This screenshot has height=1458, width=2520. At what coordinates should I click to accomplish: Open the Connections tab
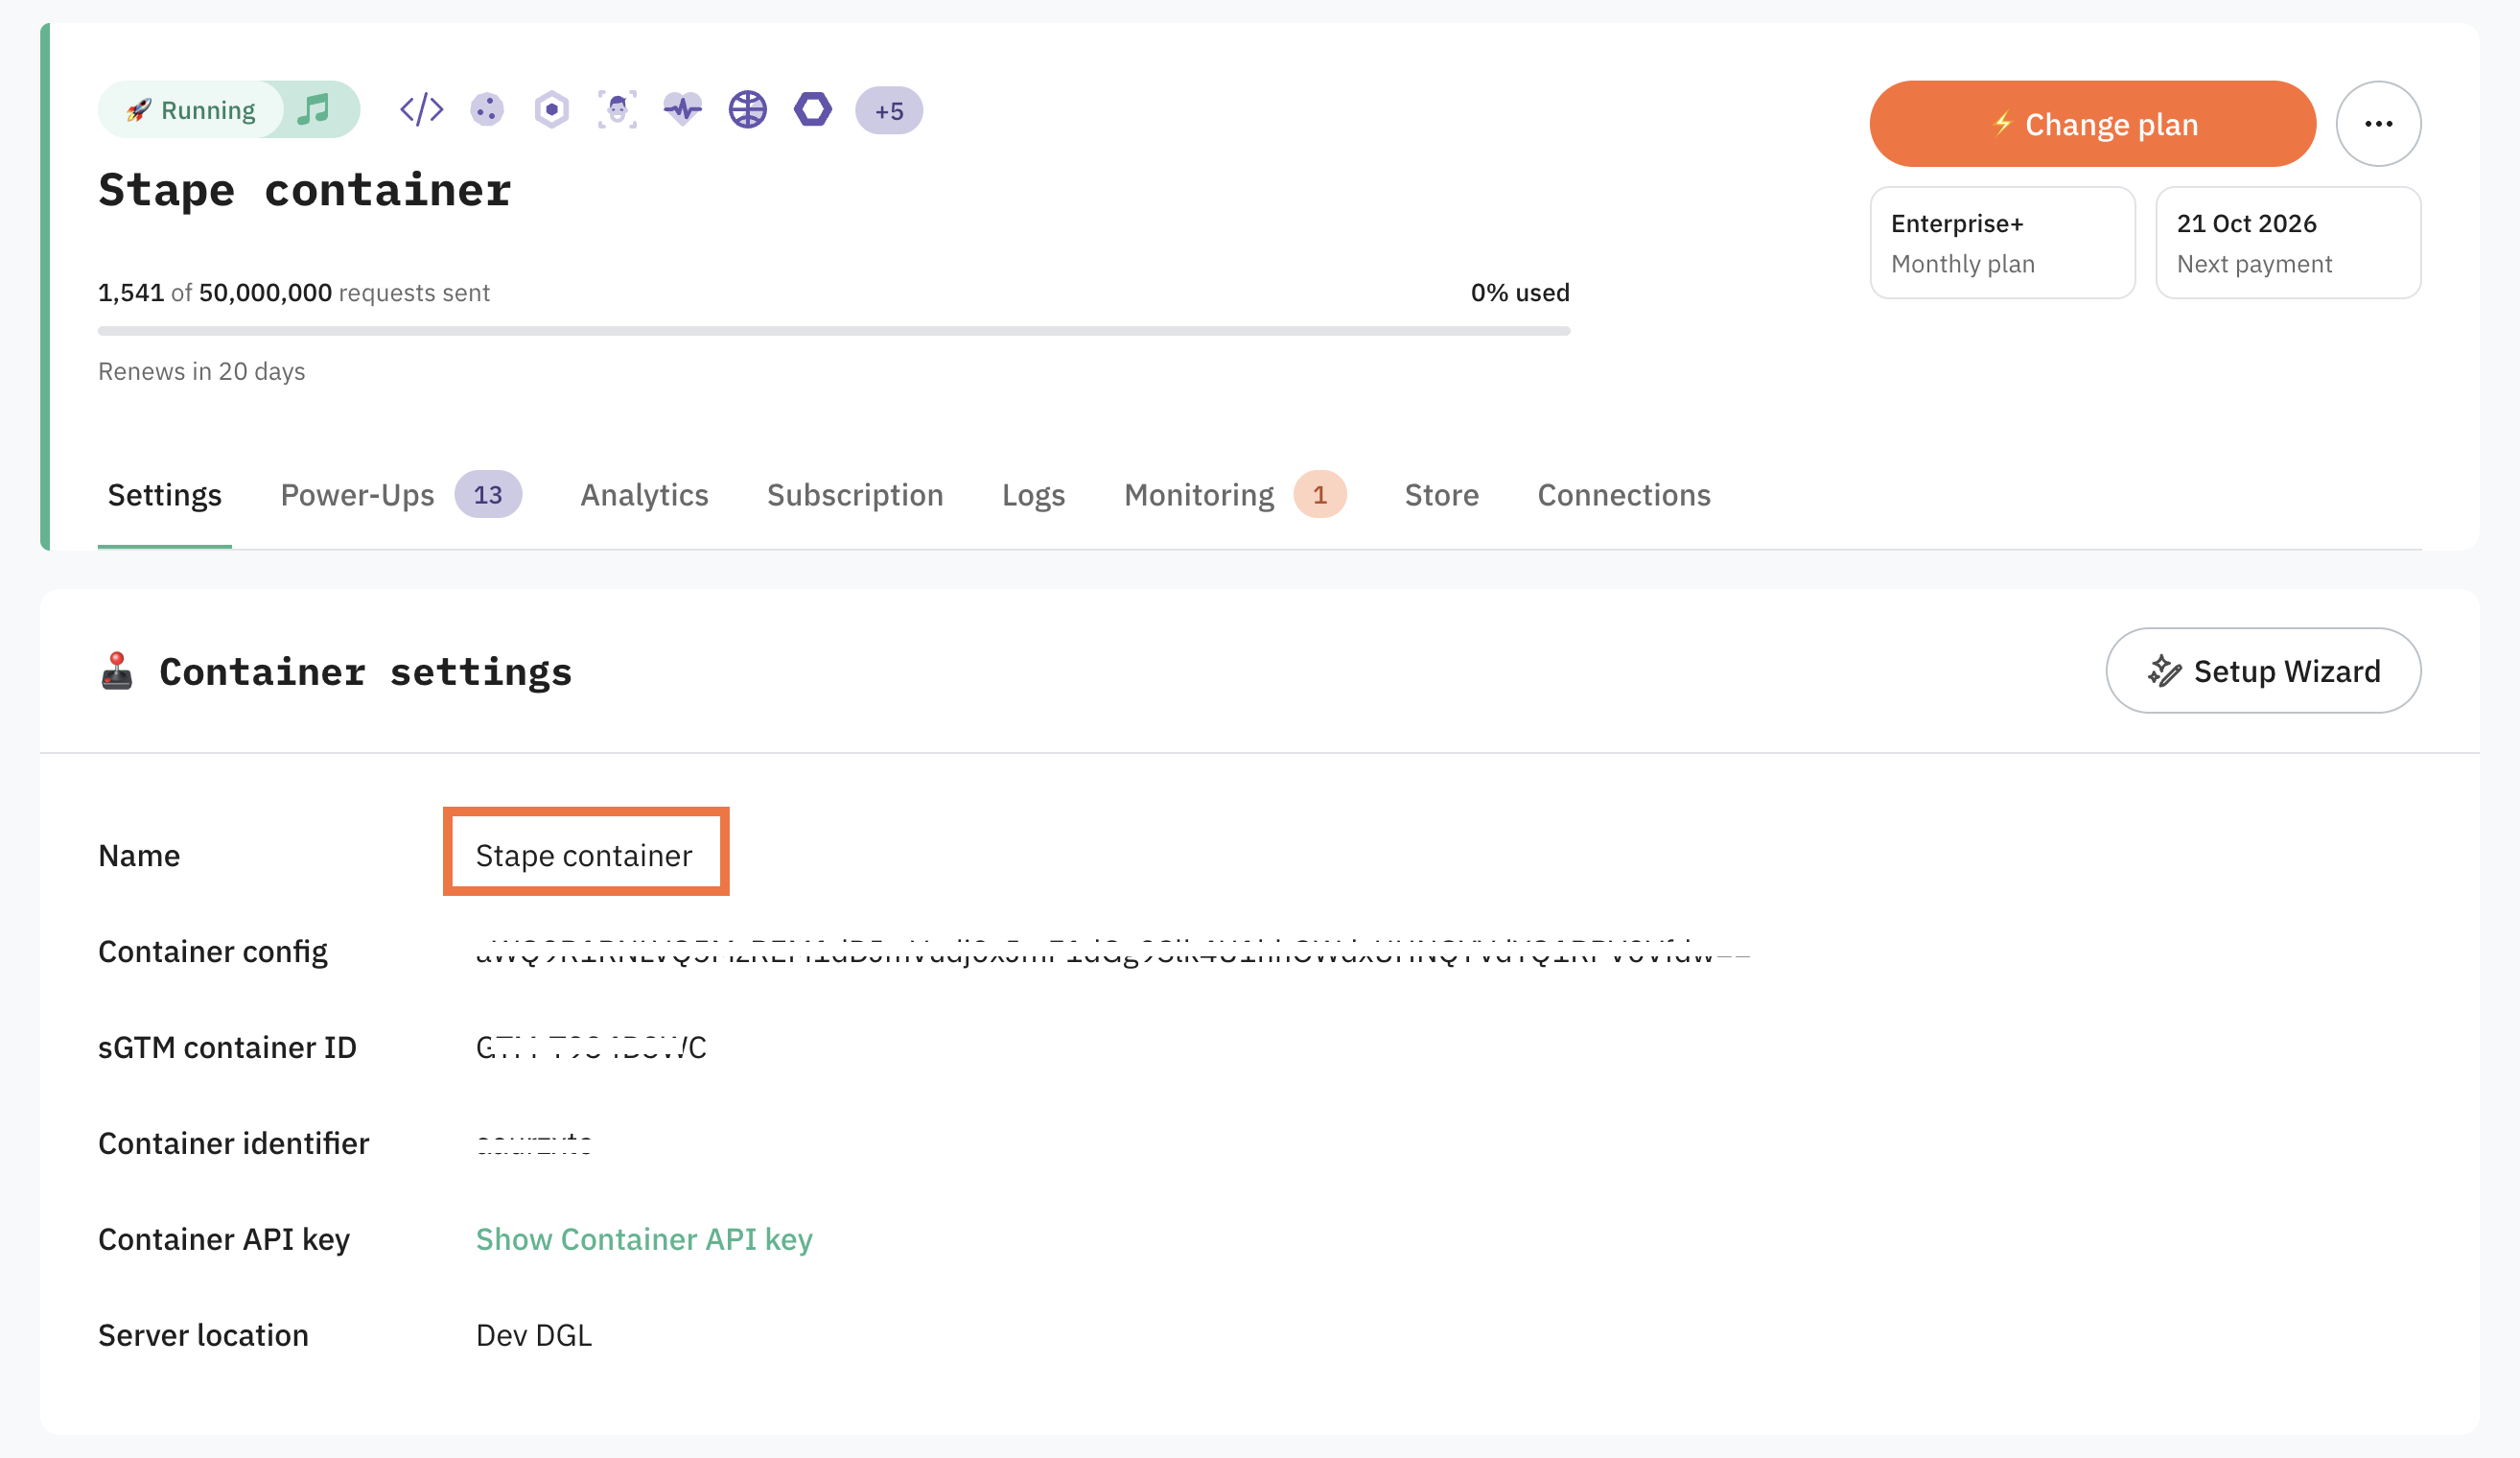(1624, 495)
